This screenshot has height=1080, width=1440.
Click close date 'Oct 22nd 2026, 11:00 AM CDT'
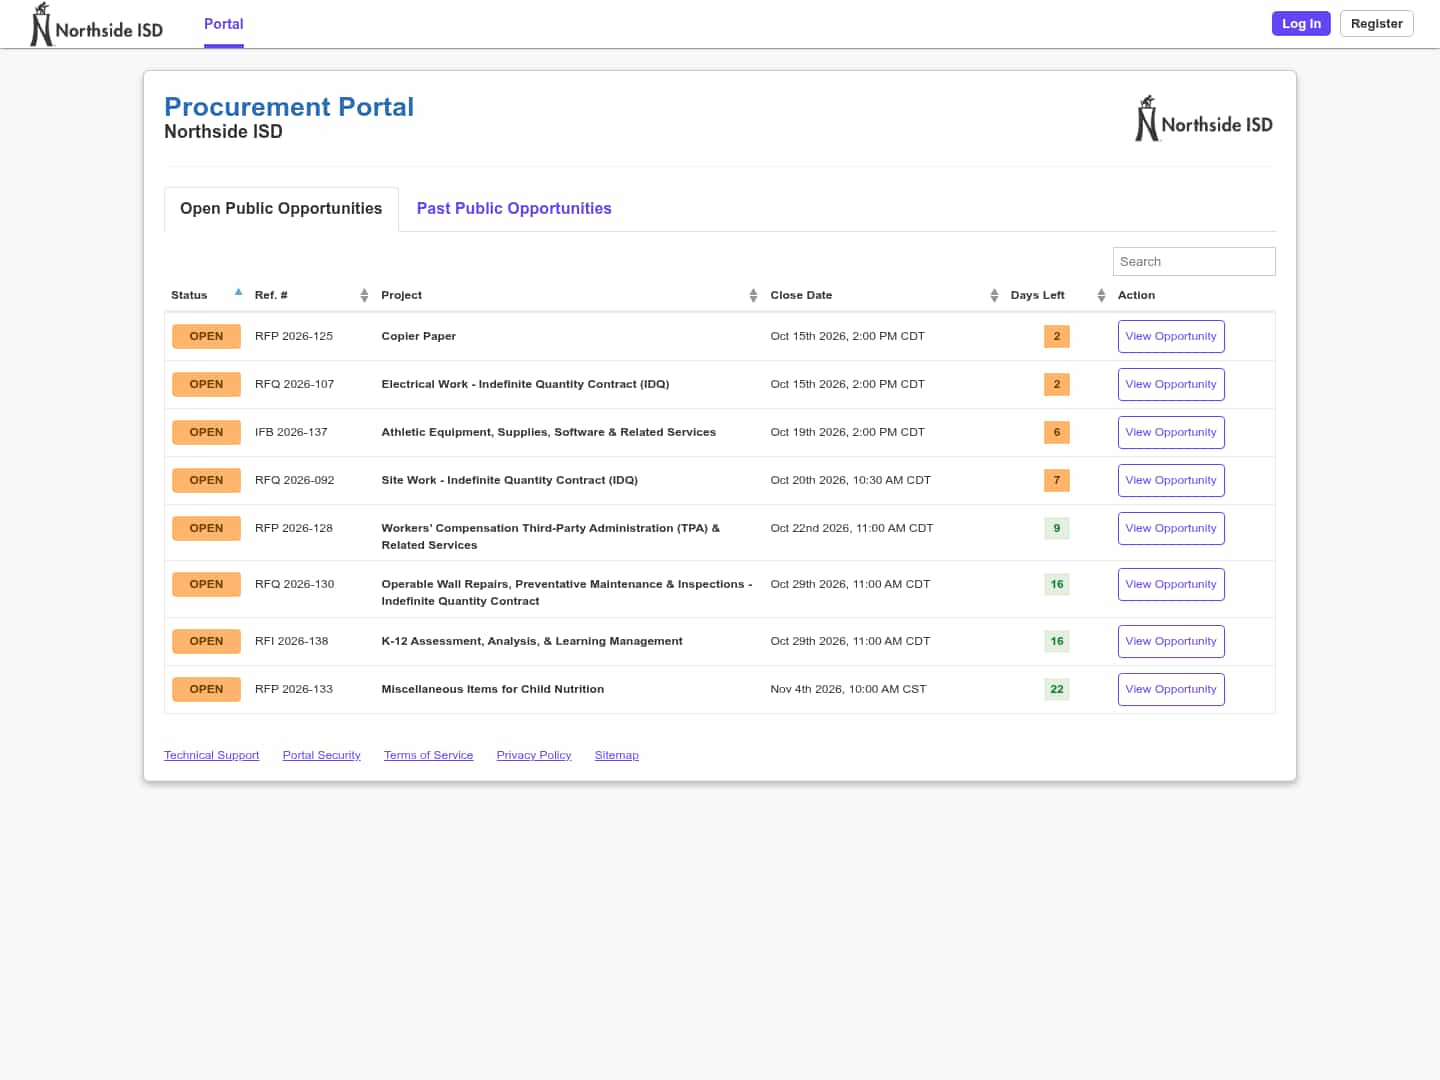[x=851, y=528]
